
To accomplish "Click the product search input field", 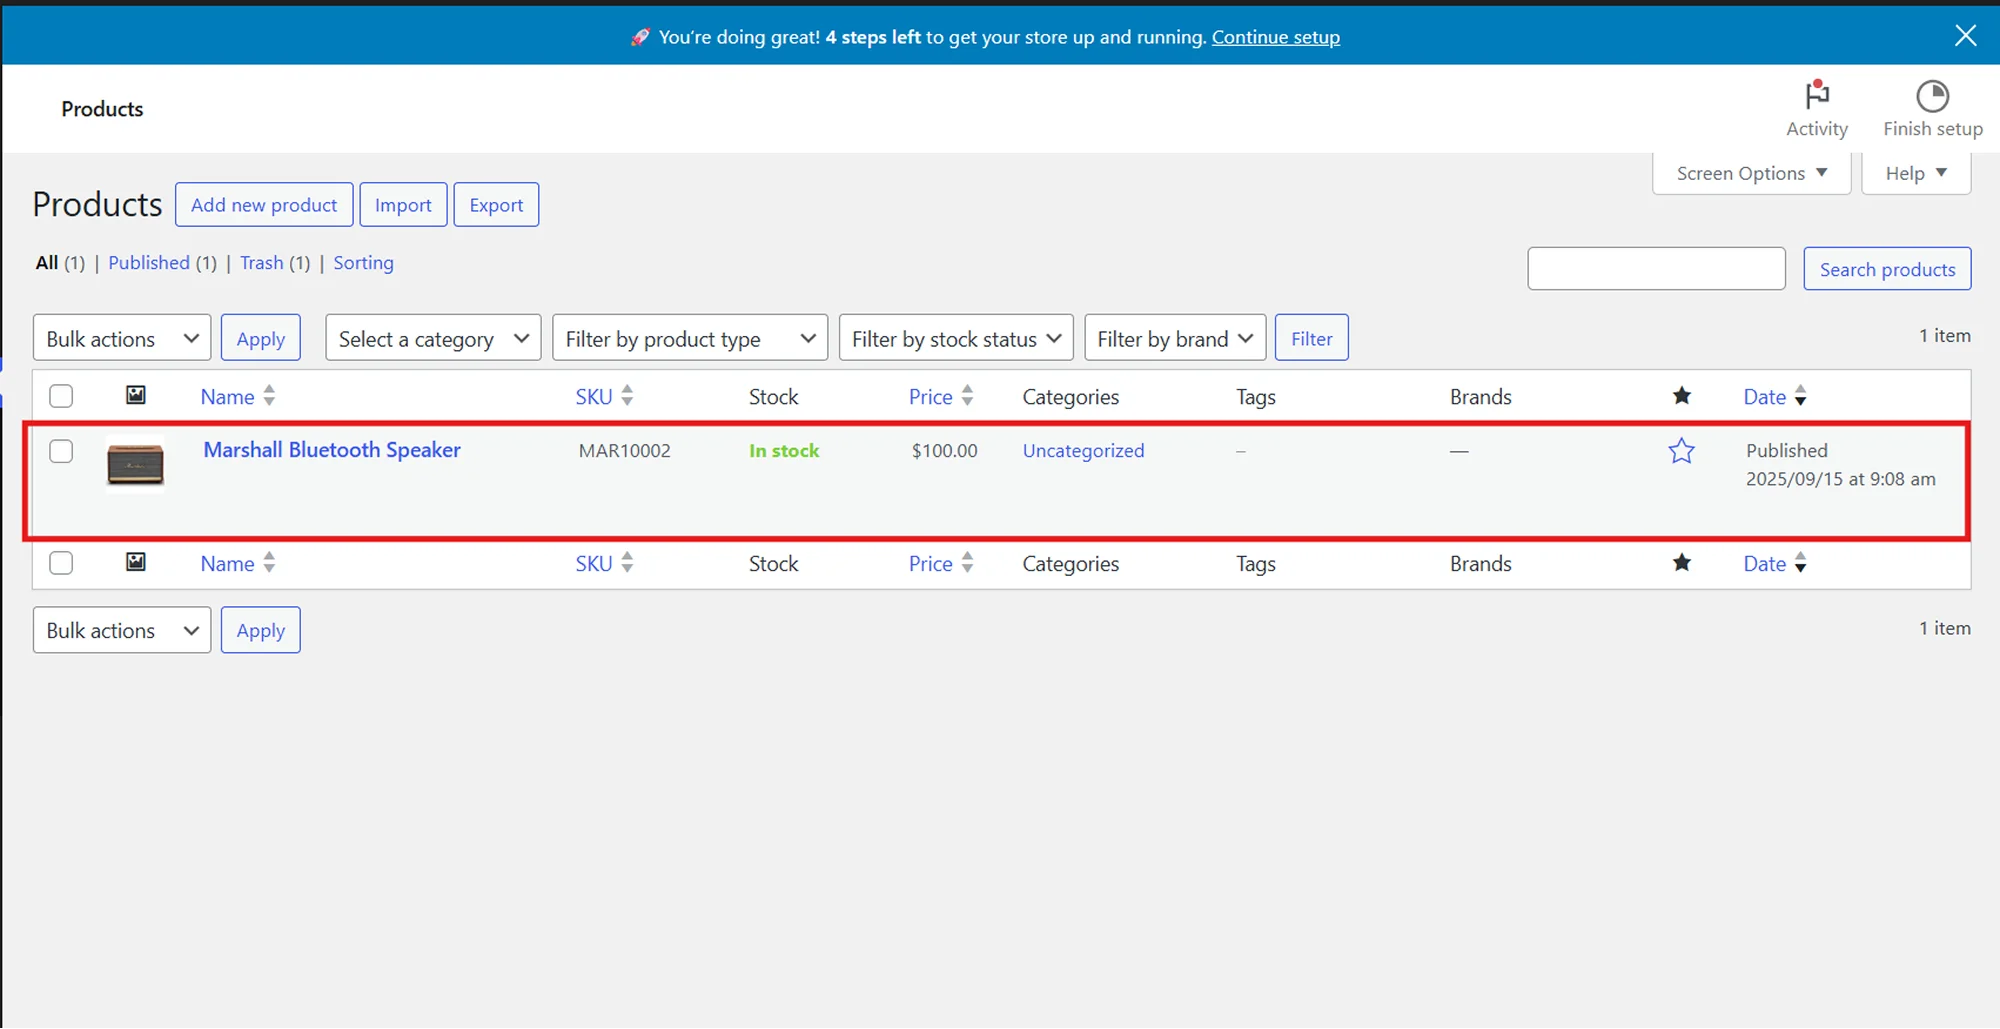I will 1656,269.
